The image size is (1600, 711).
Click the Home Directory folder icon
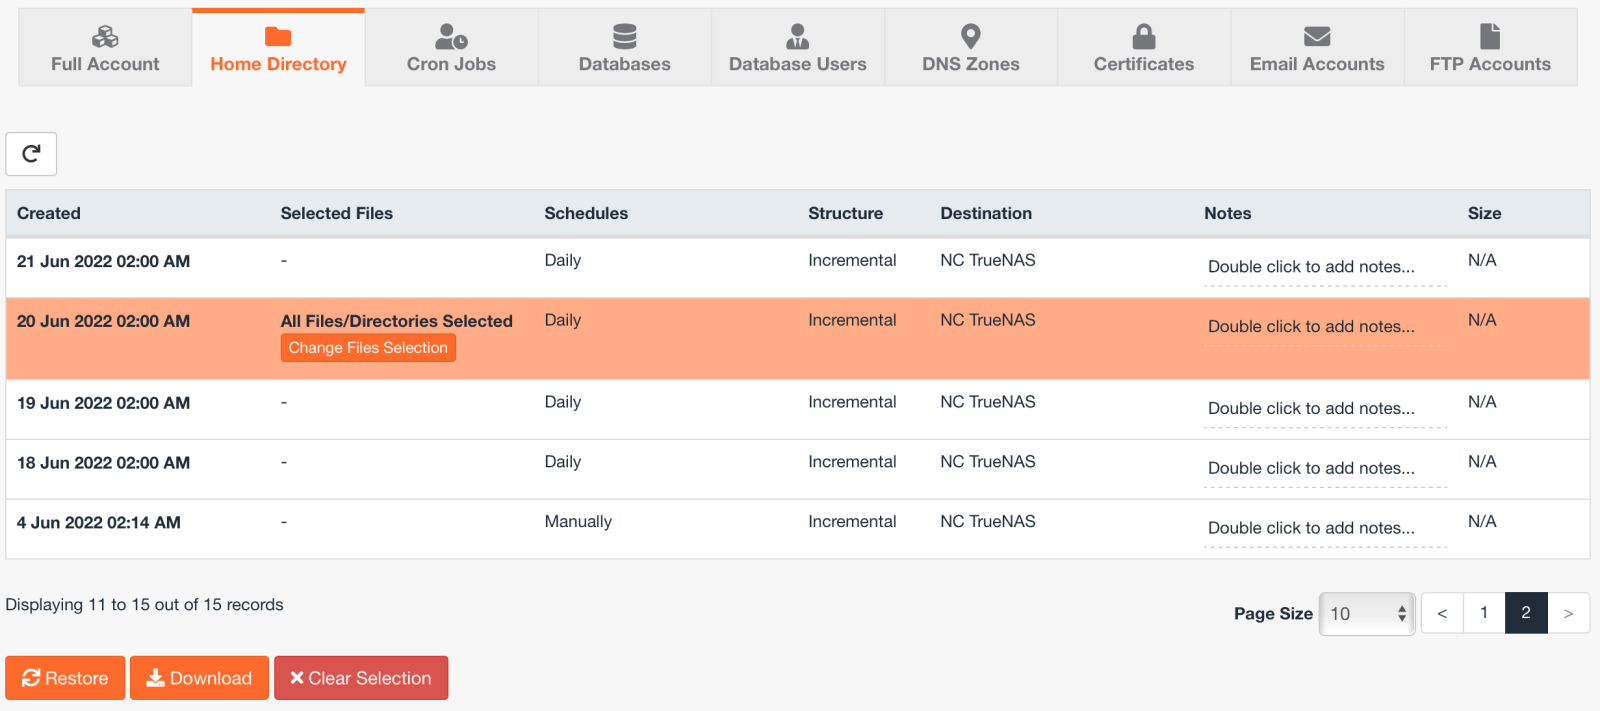278,37
